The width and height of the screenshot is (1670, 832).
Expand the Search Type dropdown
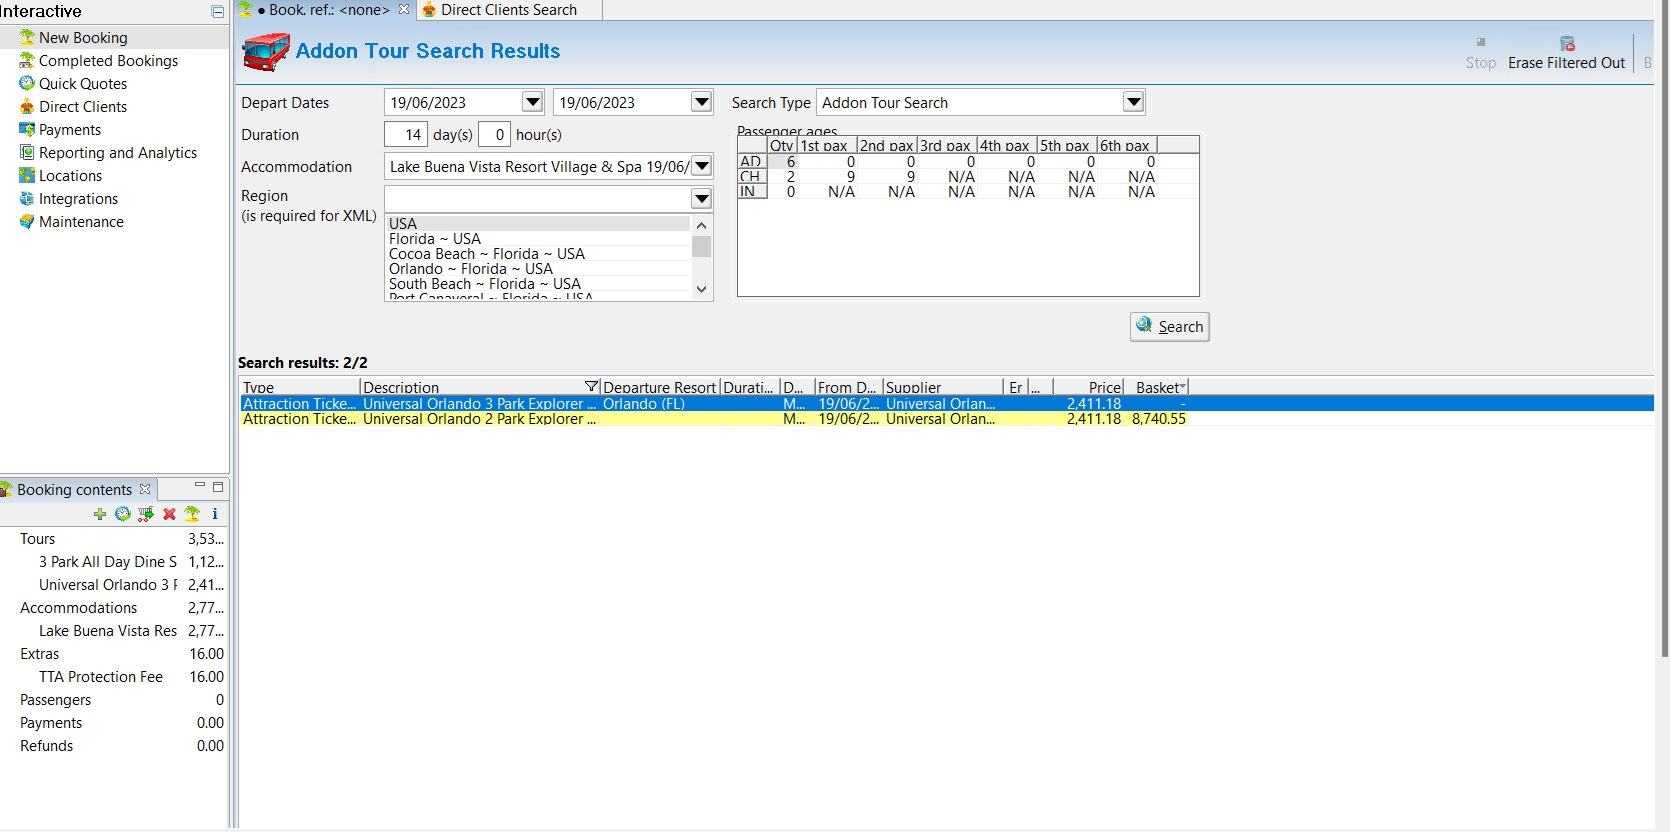[x=1133, y=102]
